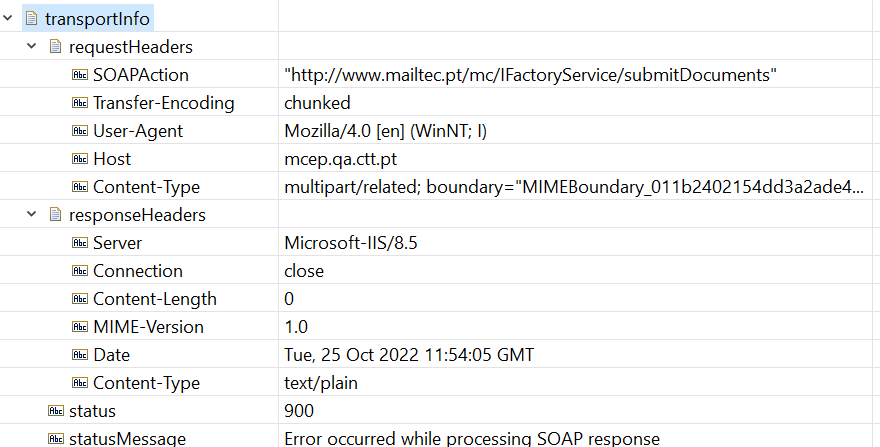Click the Abc icon beside SOAPAction

[x=80, y=75]
